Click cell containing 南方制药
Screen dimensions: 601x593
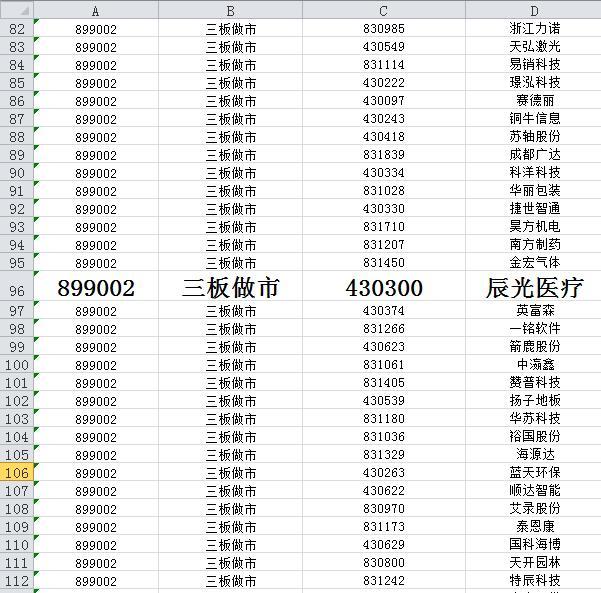point(534,244)
